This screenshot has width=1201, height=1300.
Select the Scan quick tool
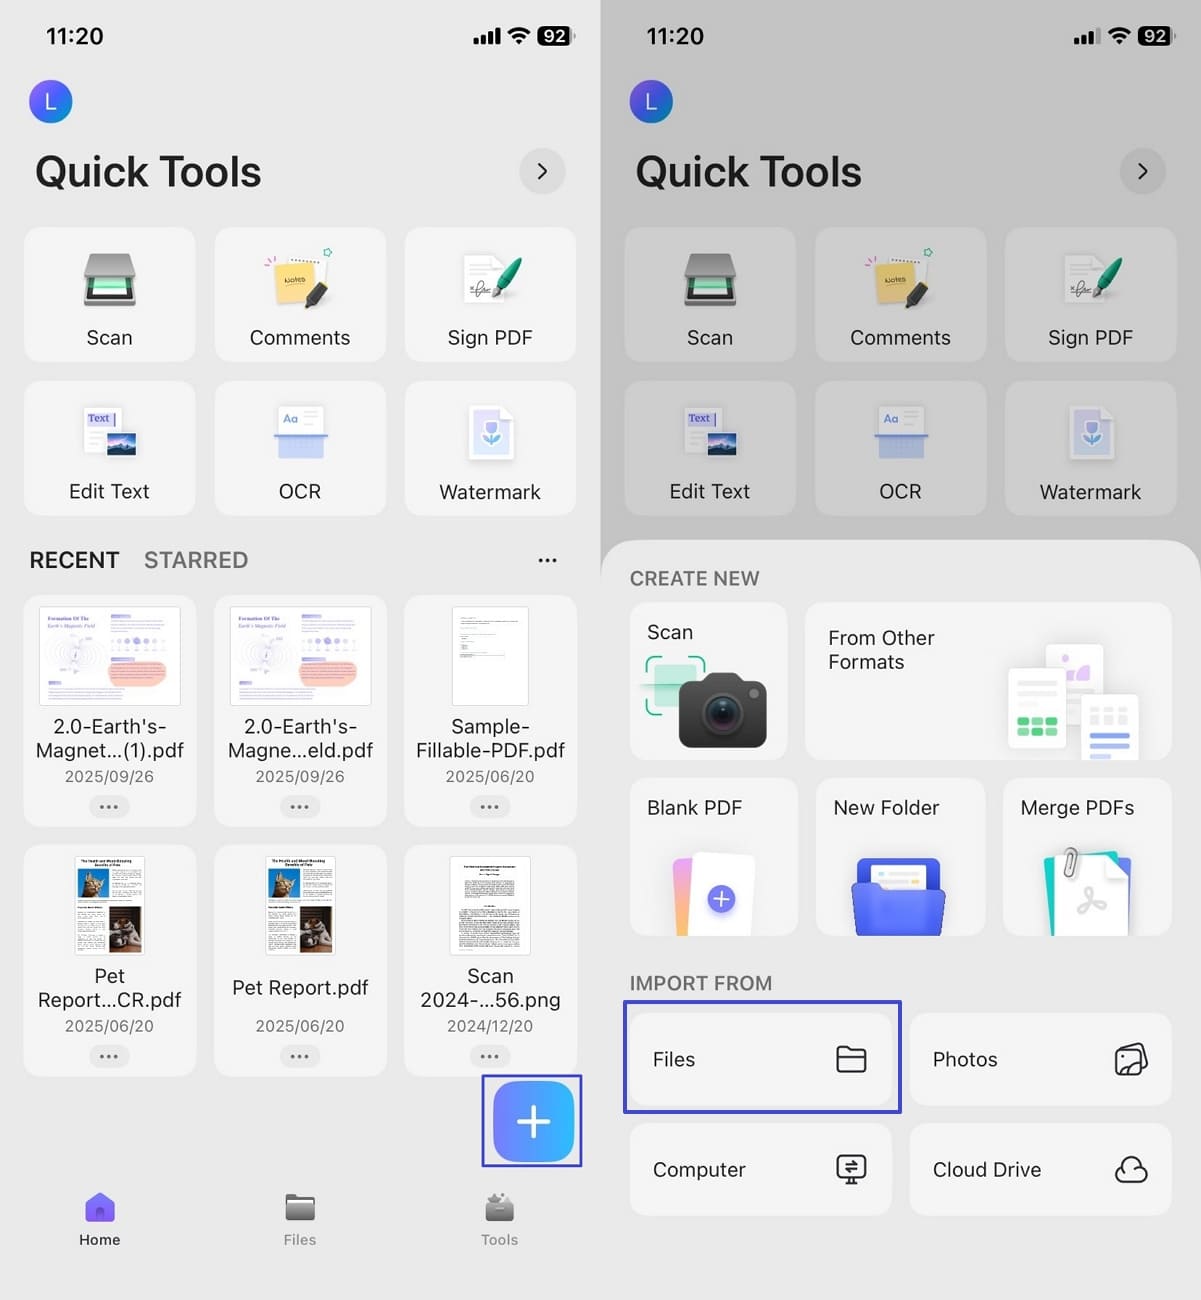pos(109,295)
